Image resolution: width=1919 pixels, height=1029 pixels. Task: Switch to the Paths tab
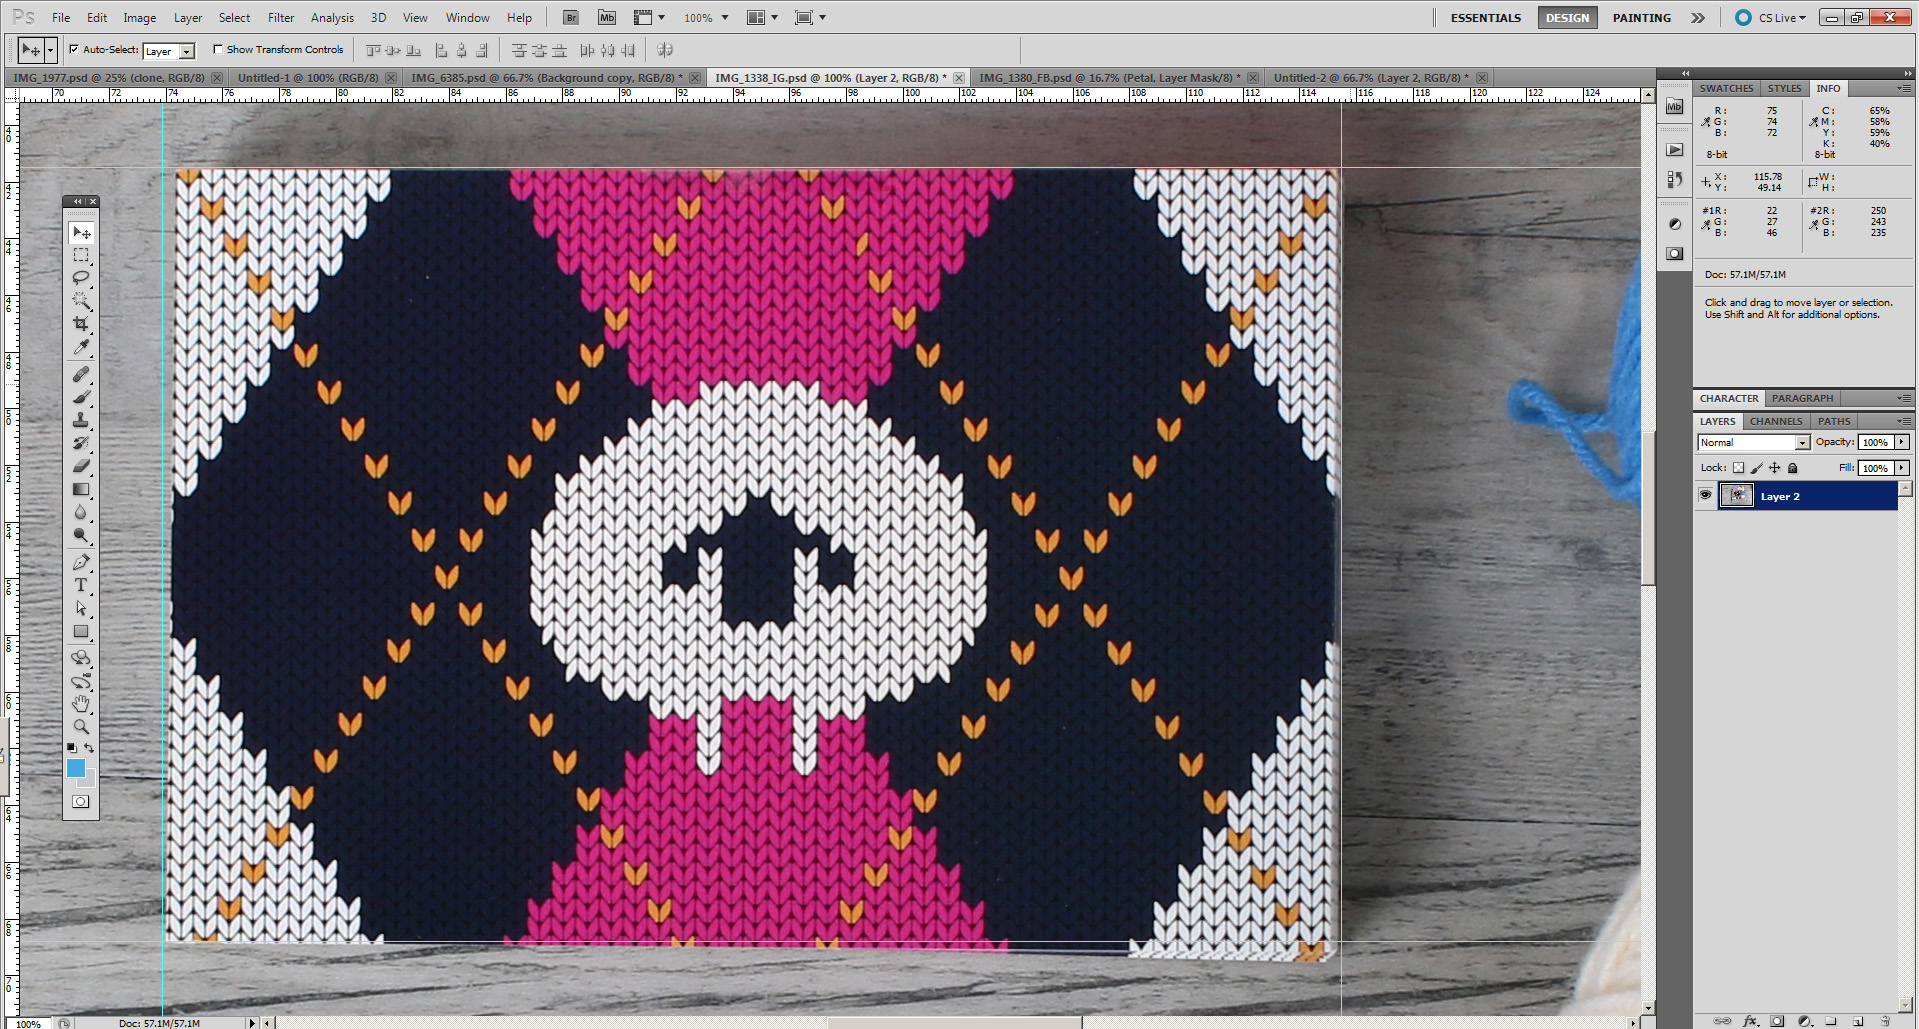[x=1834, y=421]
